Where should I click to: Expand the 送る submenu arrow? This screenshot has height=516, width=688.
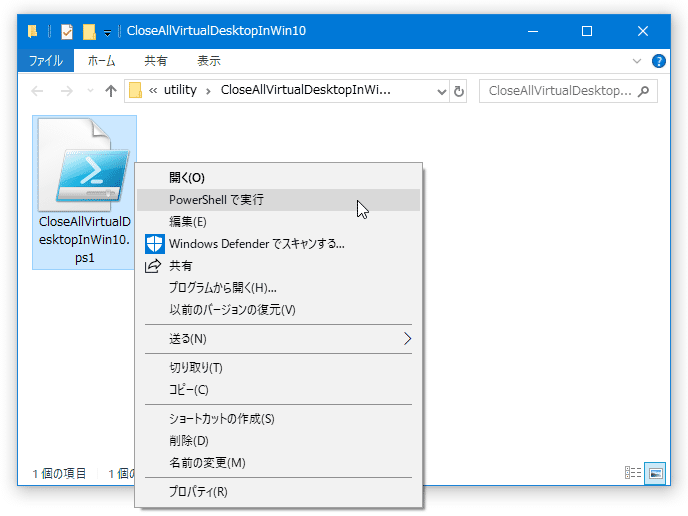(408, 339)
